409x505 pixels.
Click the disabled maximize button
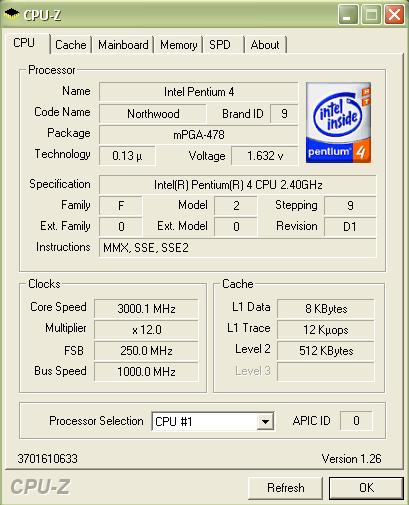[371, 15]
